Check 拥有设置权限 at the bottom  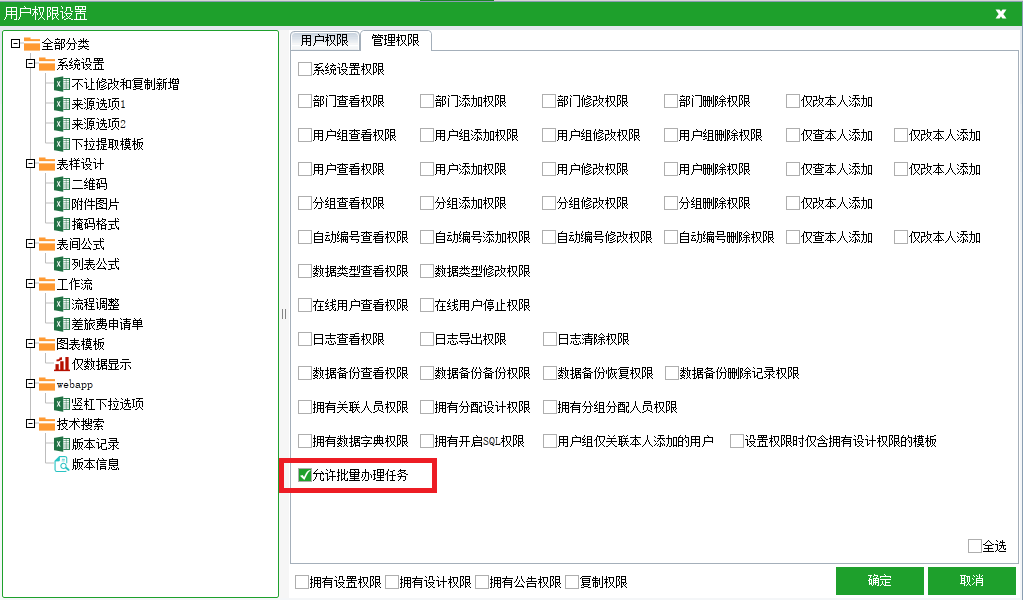tap(301, 582)
